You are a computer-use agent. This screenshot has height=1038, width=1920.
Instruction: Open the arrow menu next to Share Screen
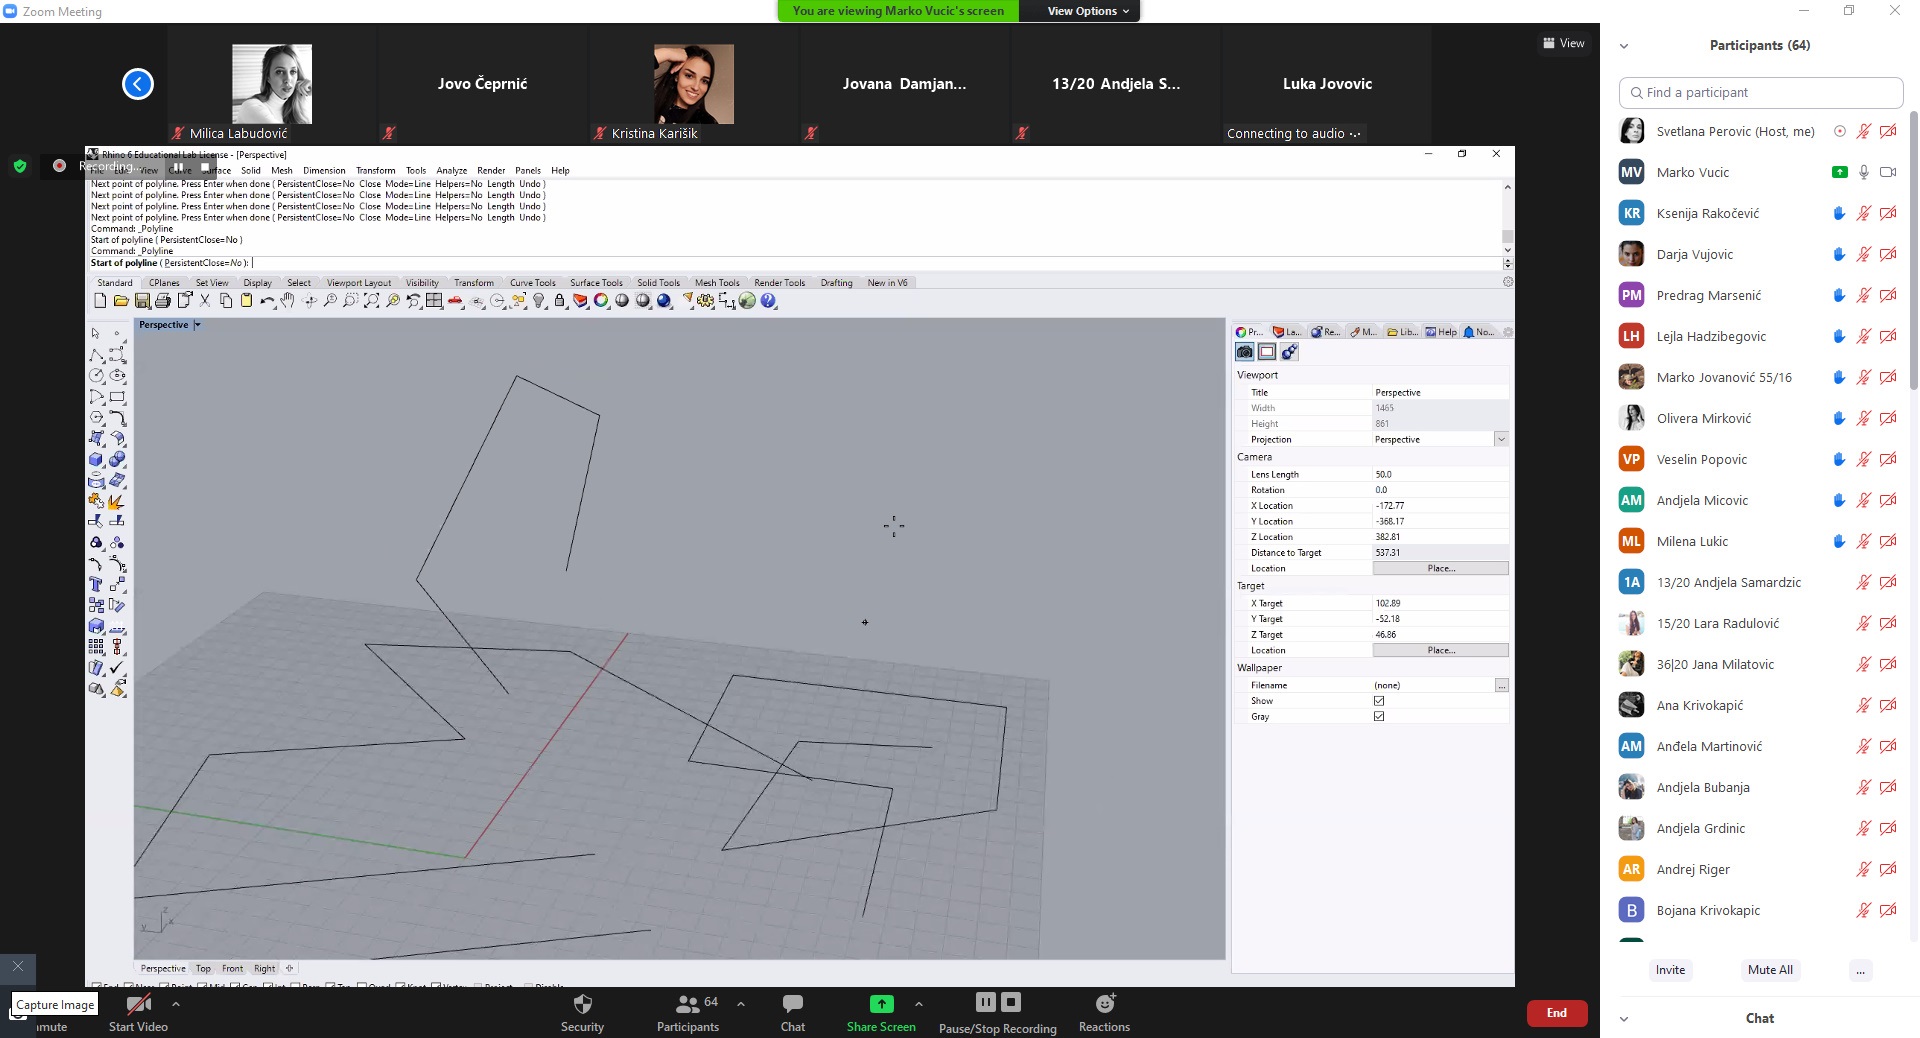[918, 1003]
